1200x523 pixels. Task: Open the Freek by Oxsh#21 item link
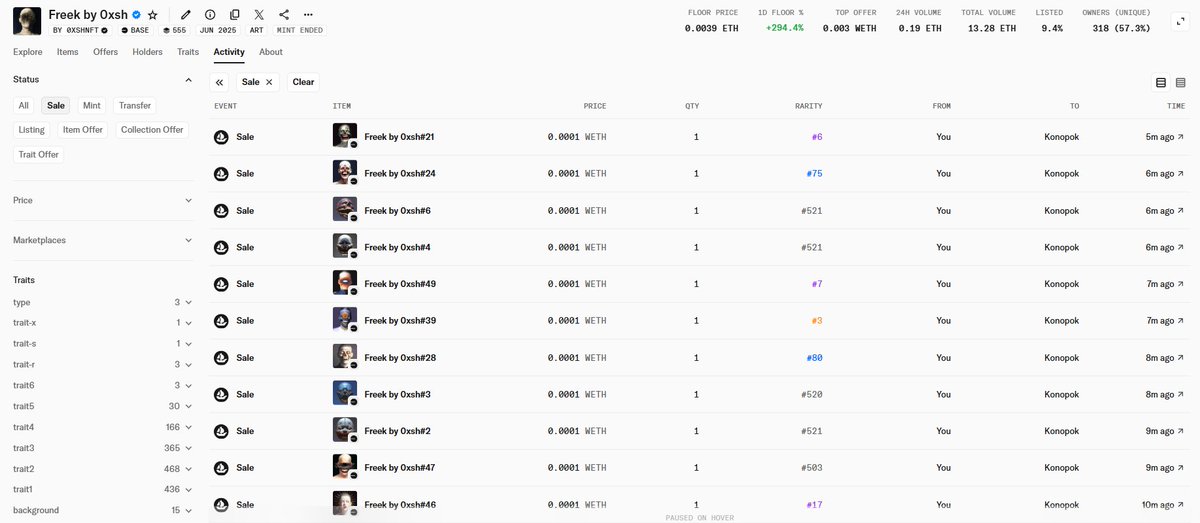point(399,137)
